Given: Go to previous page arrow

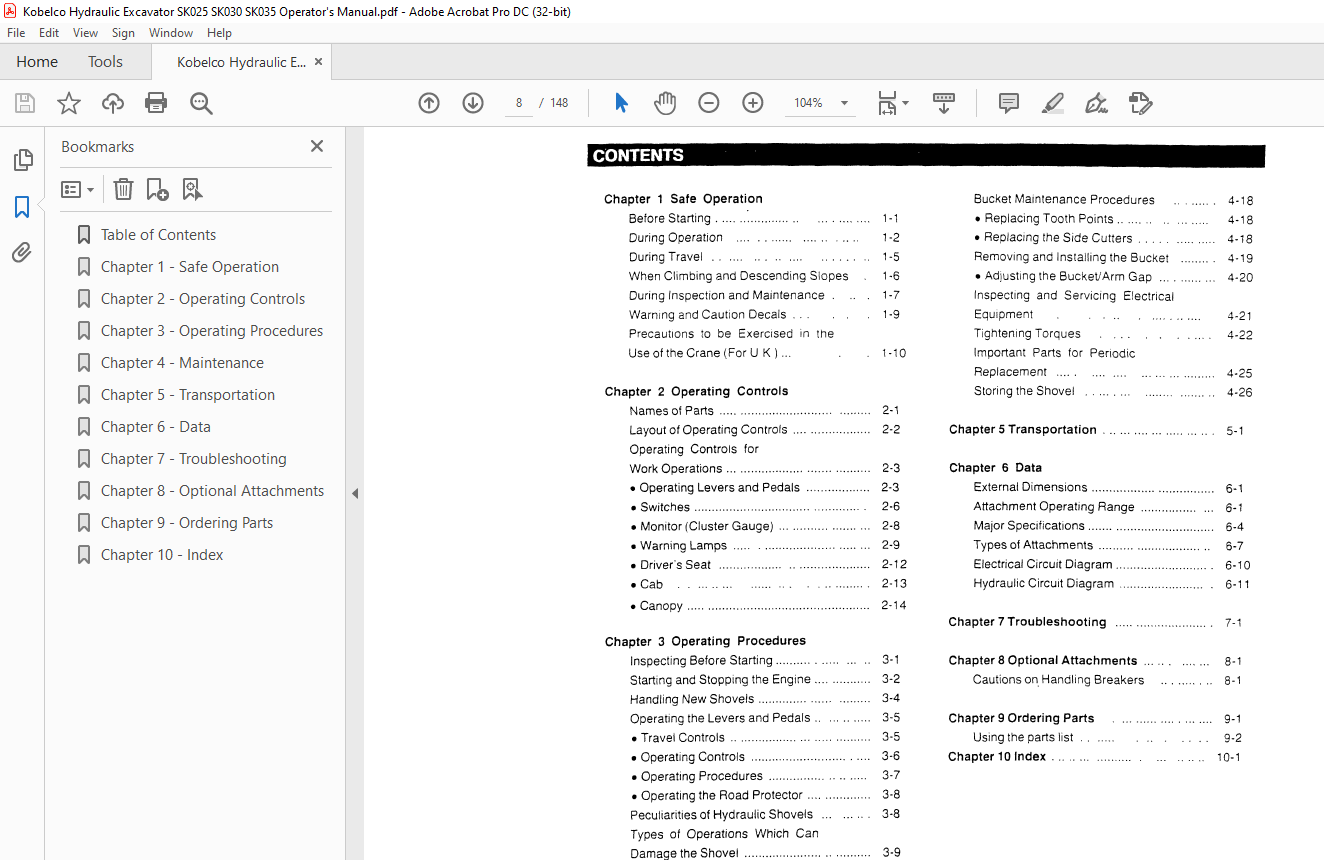Looking at the screenshot, I should point(429,103).
